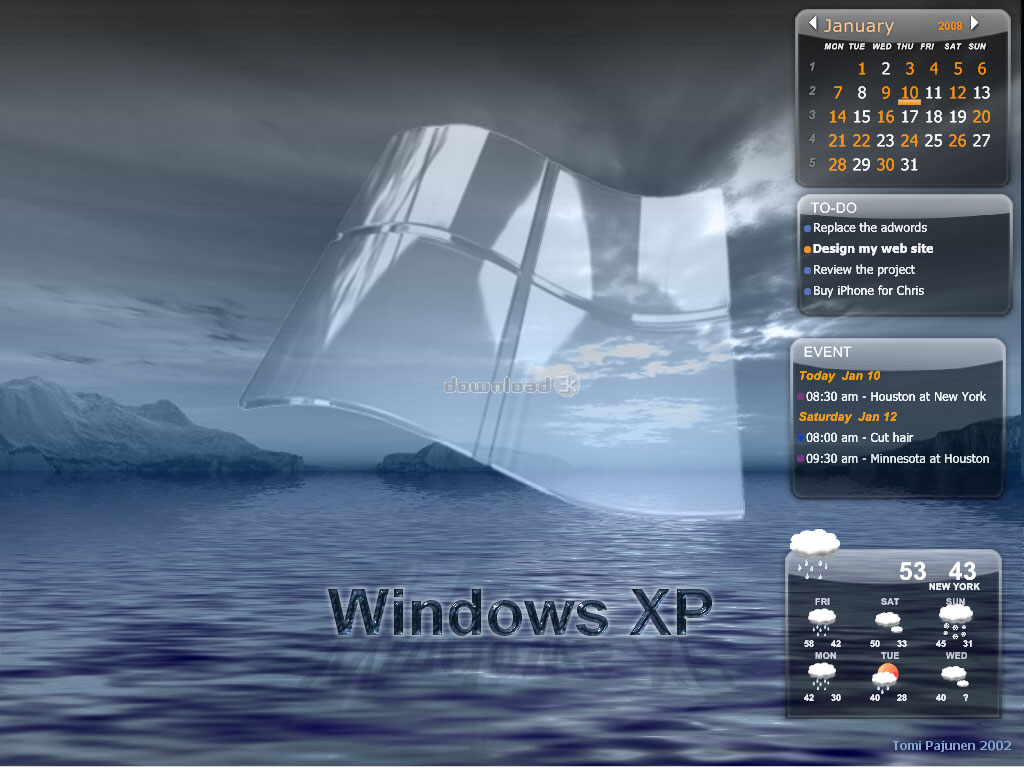Click the marker beside Minnesota at Houston event

pos(801,458)
